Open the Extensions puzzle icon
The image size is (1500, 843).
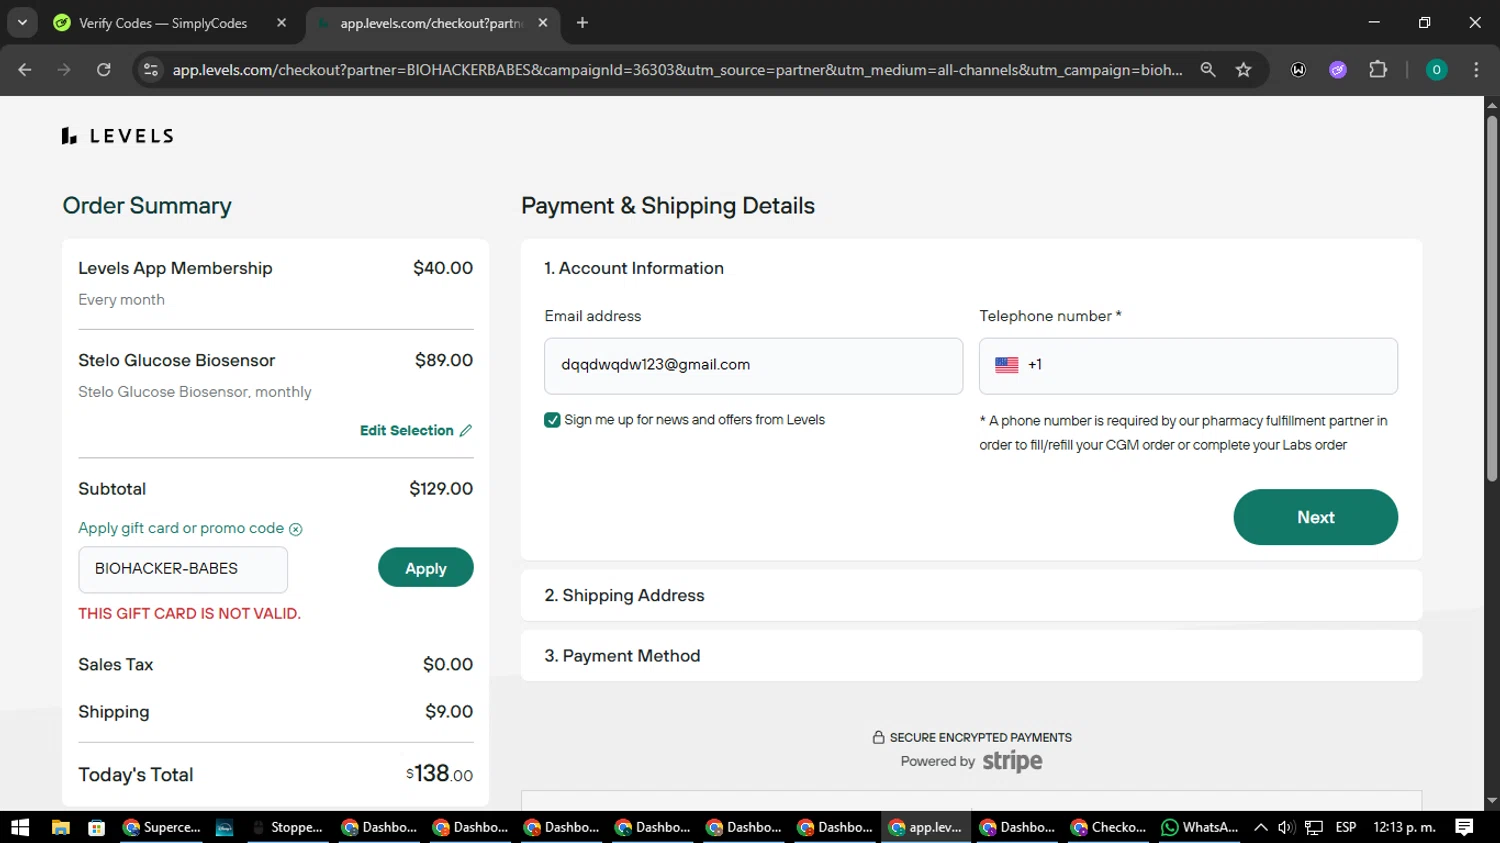(1378, 69)
